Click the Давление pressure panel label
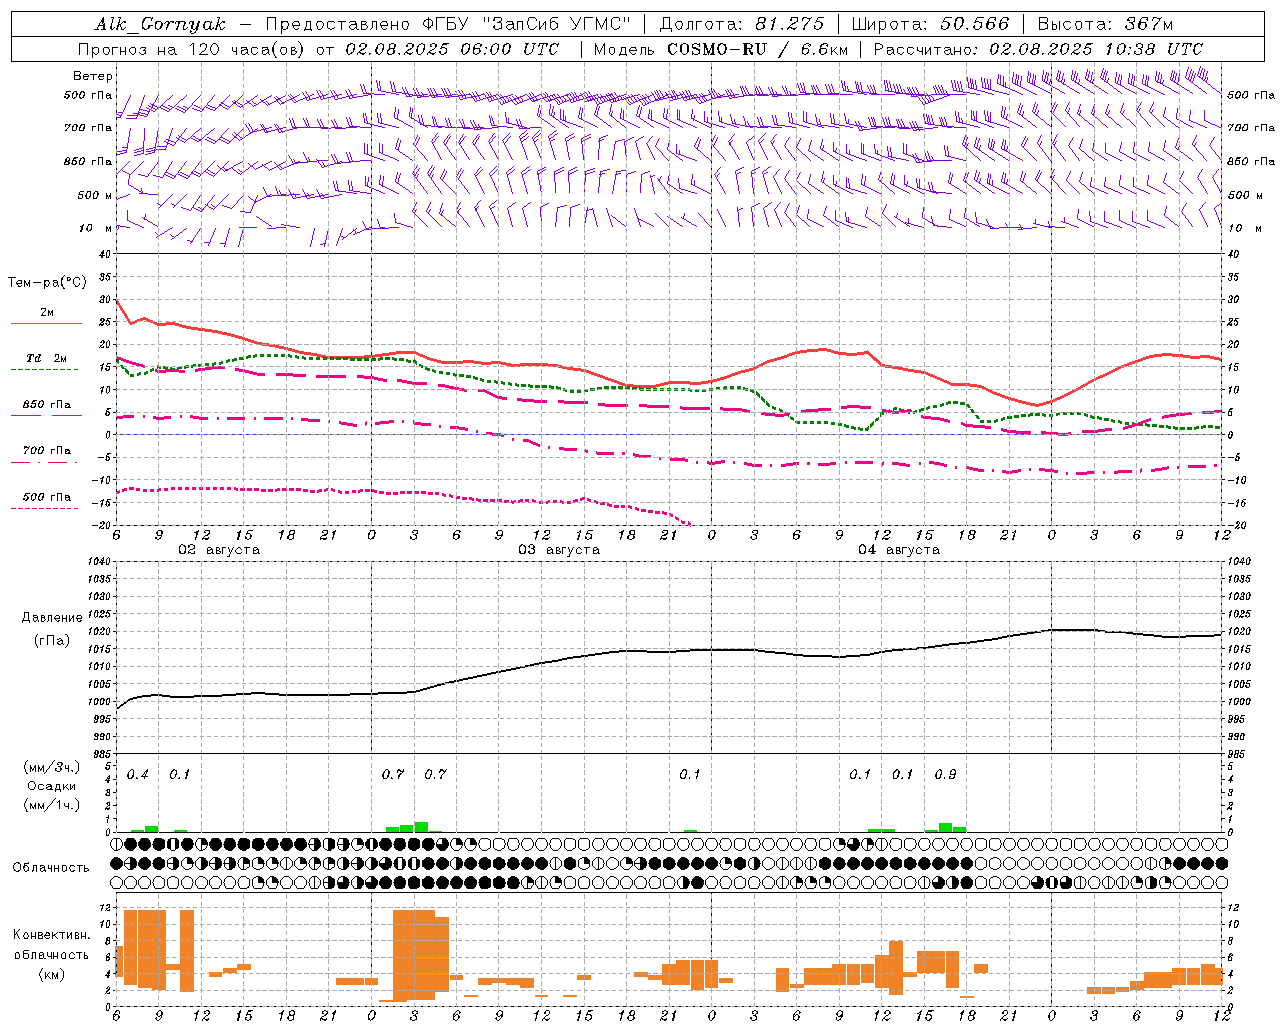This screenshot has width=1280, height=1024. [x=52, y=618]
